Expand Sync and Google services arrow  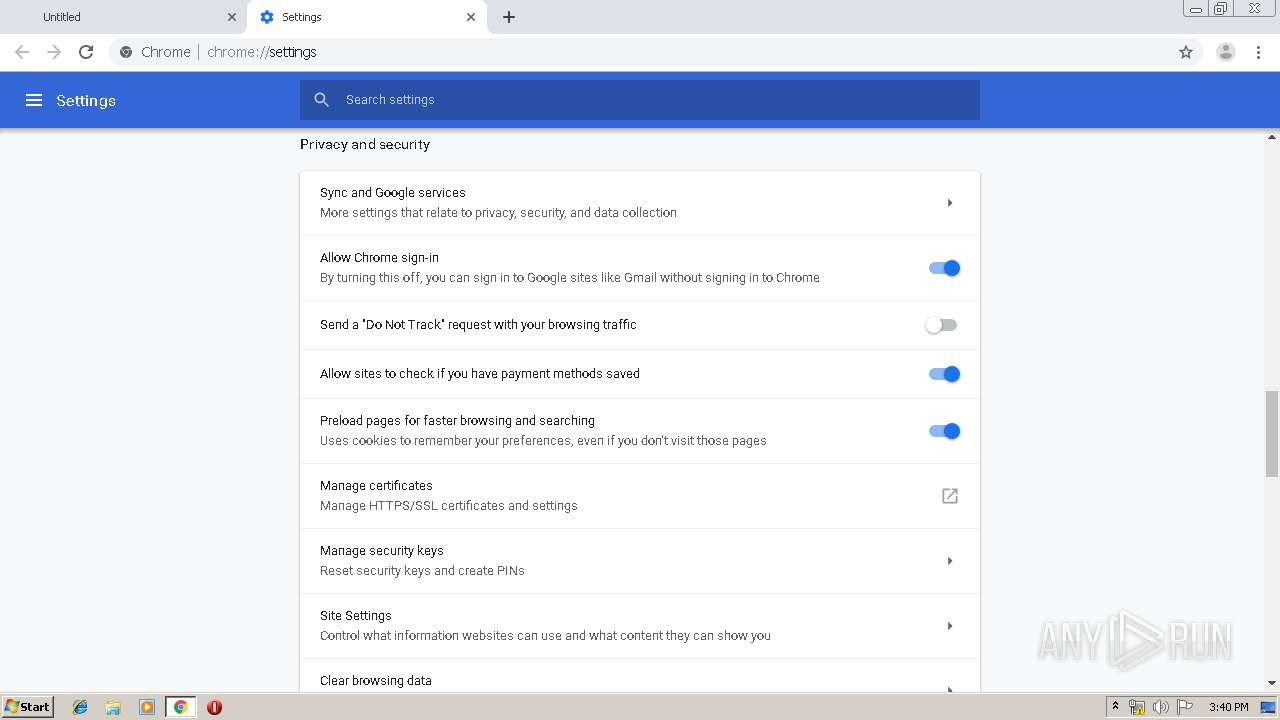coord(950,203)
